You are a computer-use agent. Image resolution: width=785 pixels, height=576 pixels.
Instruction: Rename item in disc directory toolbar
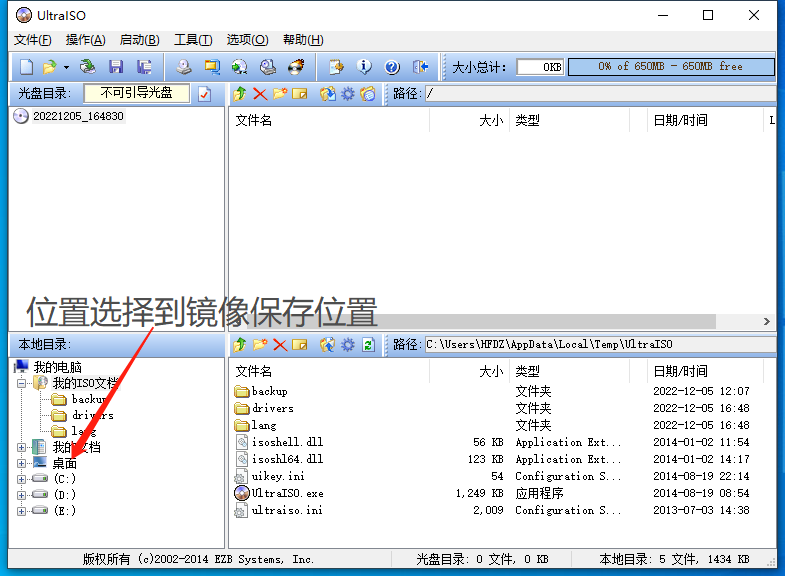click(299, 94)
